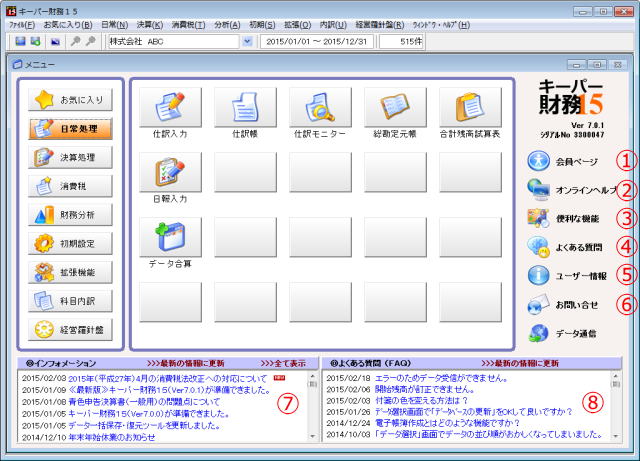640x461 pixels.
Task: Open FAQ 開始残高が訂正できません
Action: pos(424,390)
